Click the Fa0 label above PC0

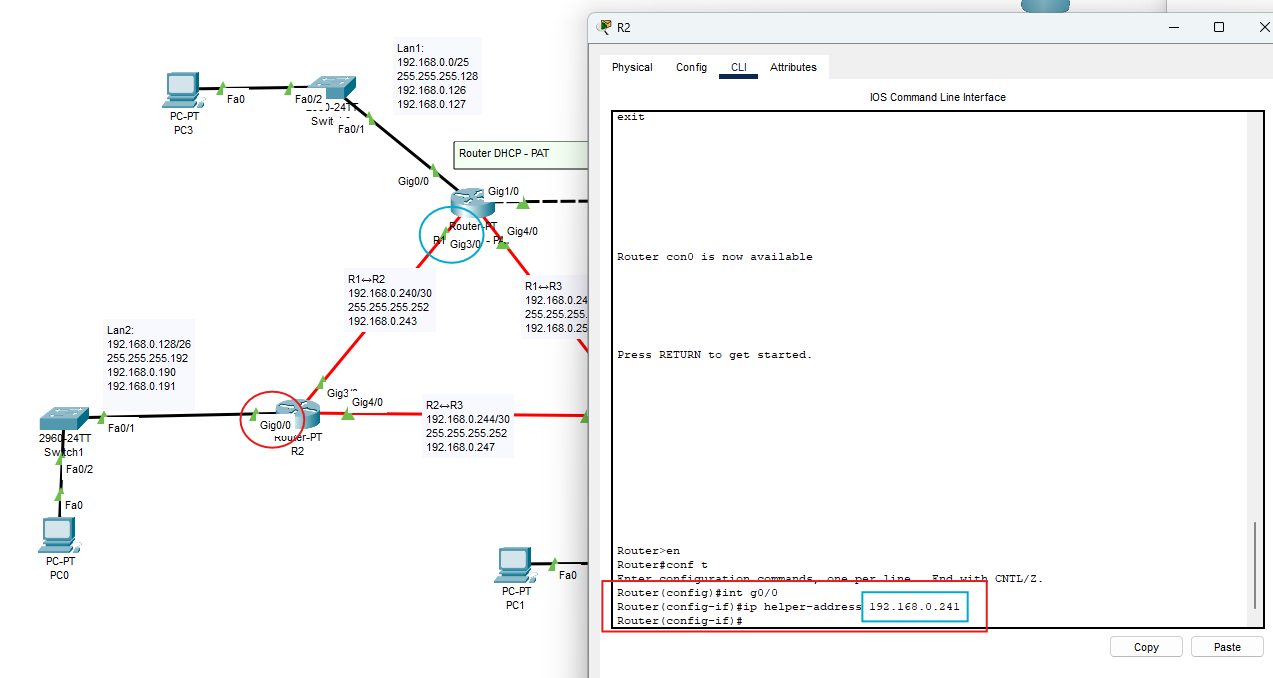coord(74,505)
